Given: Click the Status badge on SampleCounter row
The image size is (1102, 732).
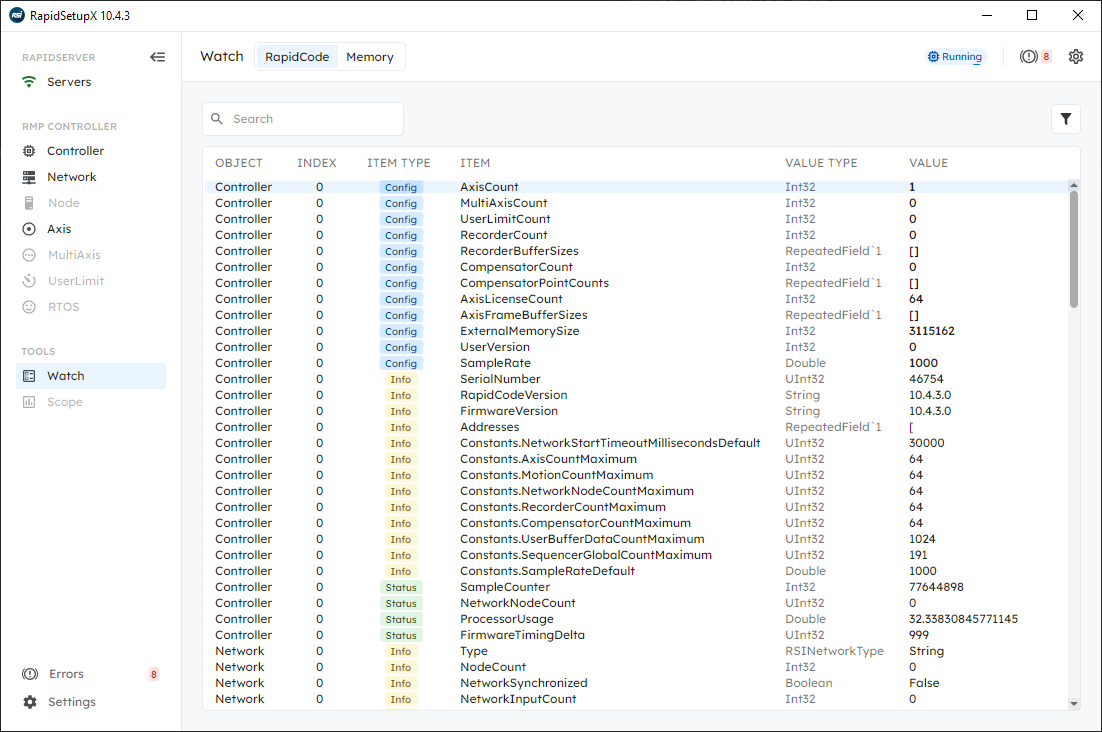Looking at the screenshot, I should (x=401, y=587).
